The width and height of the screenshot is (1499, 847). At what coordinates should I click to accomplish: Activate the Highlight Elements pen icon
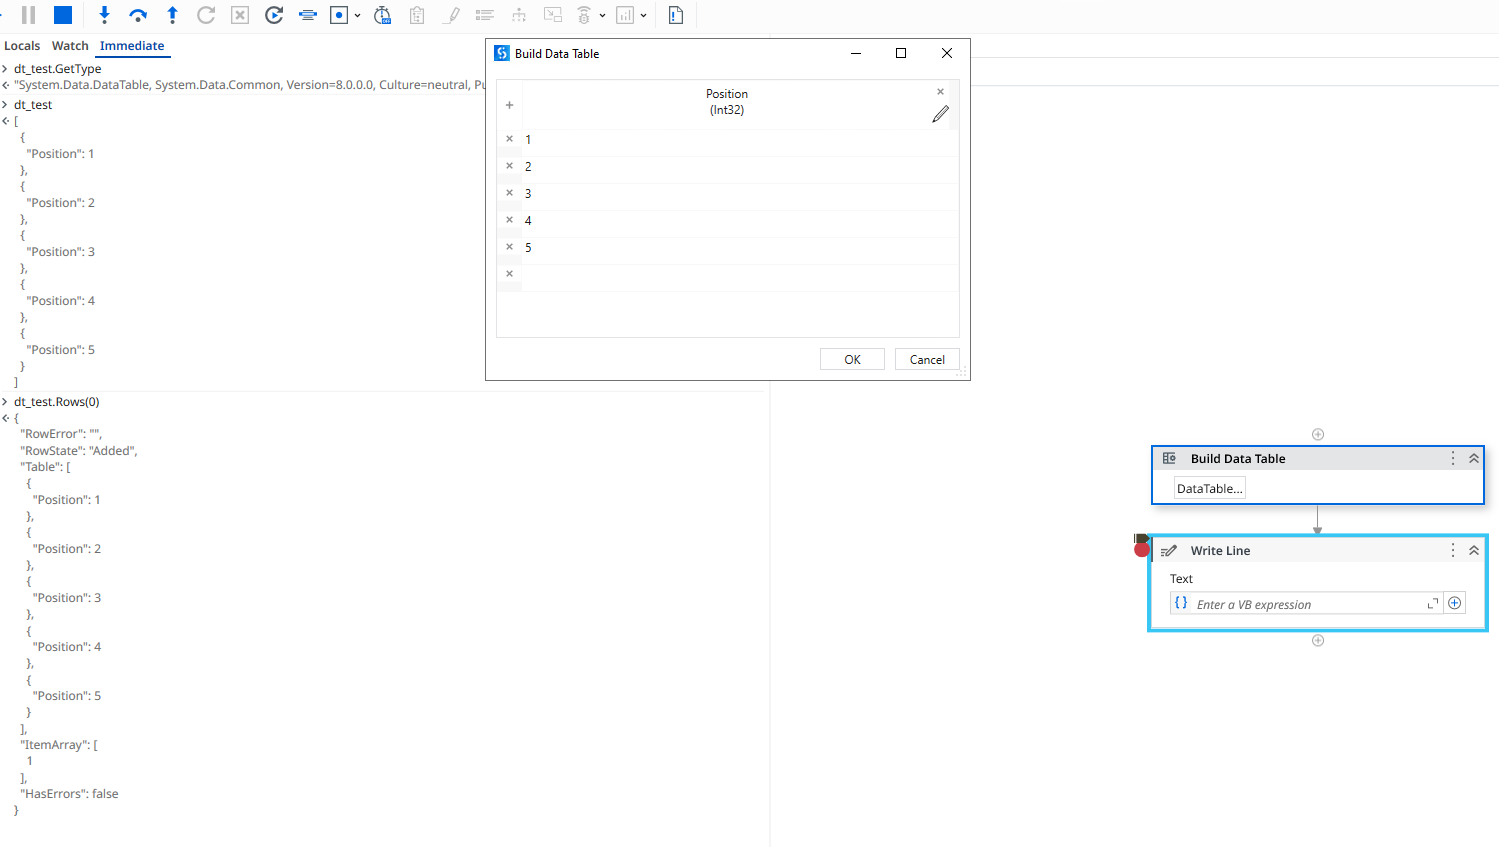click(451, 14)
